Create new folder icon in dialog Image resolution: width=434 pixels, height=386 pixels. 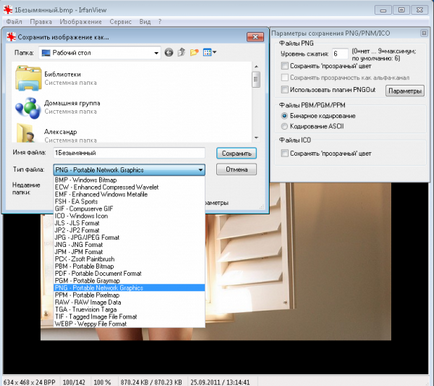point(194,52)
